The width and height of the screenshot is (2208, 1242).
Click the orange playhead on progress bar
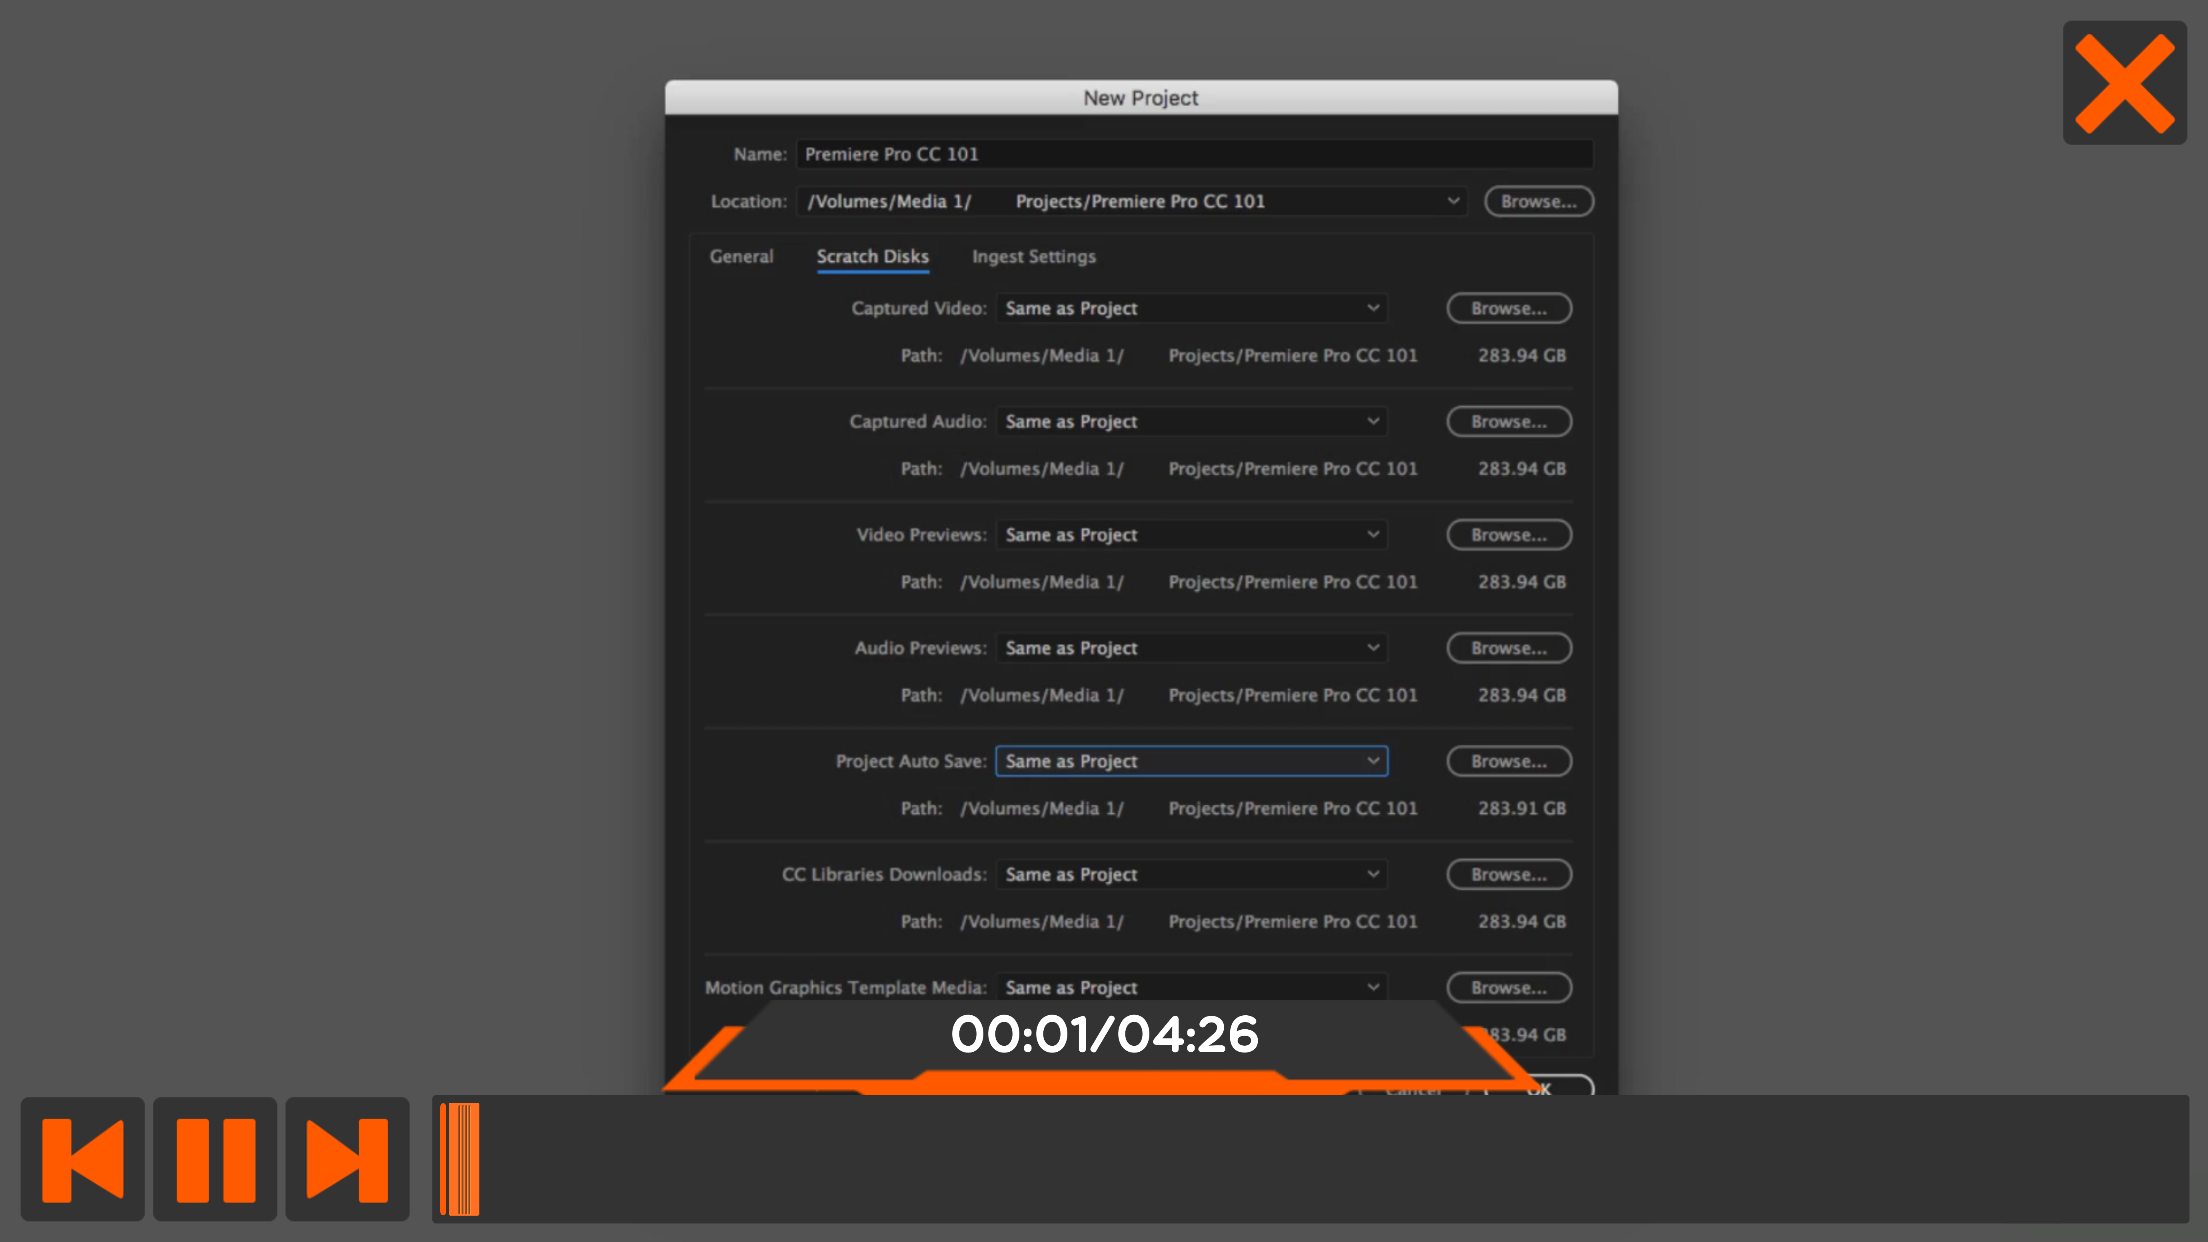coord(461,1159)
